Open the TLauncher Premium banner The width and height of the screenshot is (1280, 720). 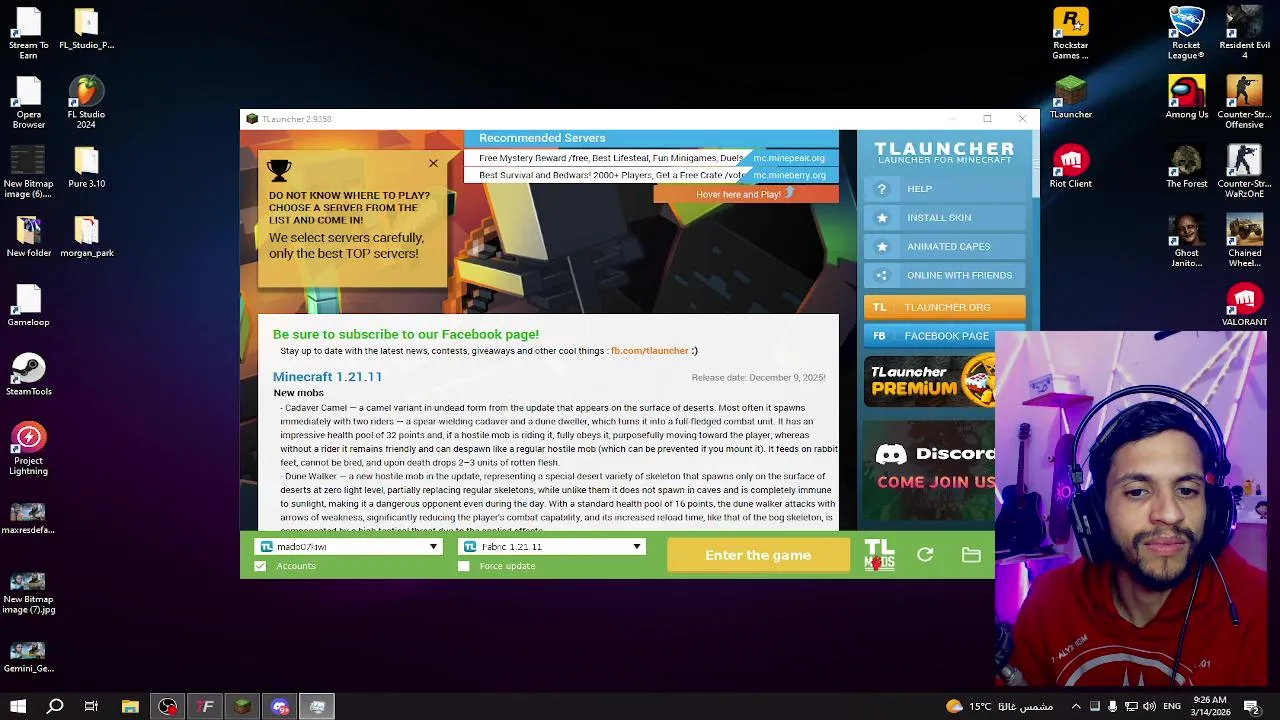930,380
